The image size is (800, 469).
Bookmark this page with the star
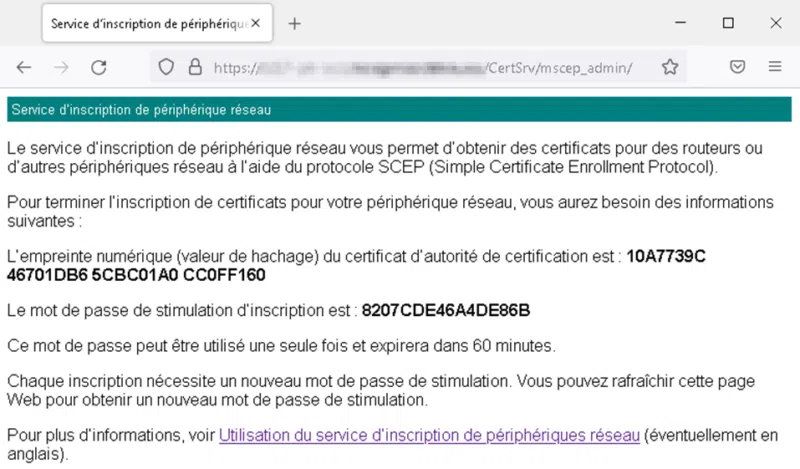point(670,67)
